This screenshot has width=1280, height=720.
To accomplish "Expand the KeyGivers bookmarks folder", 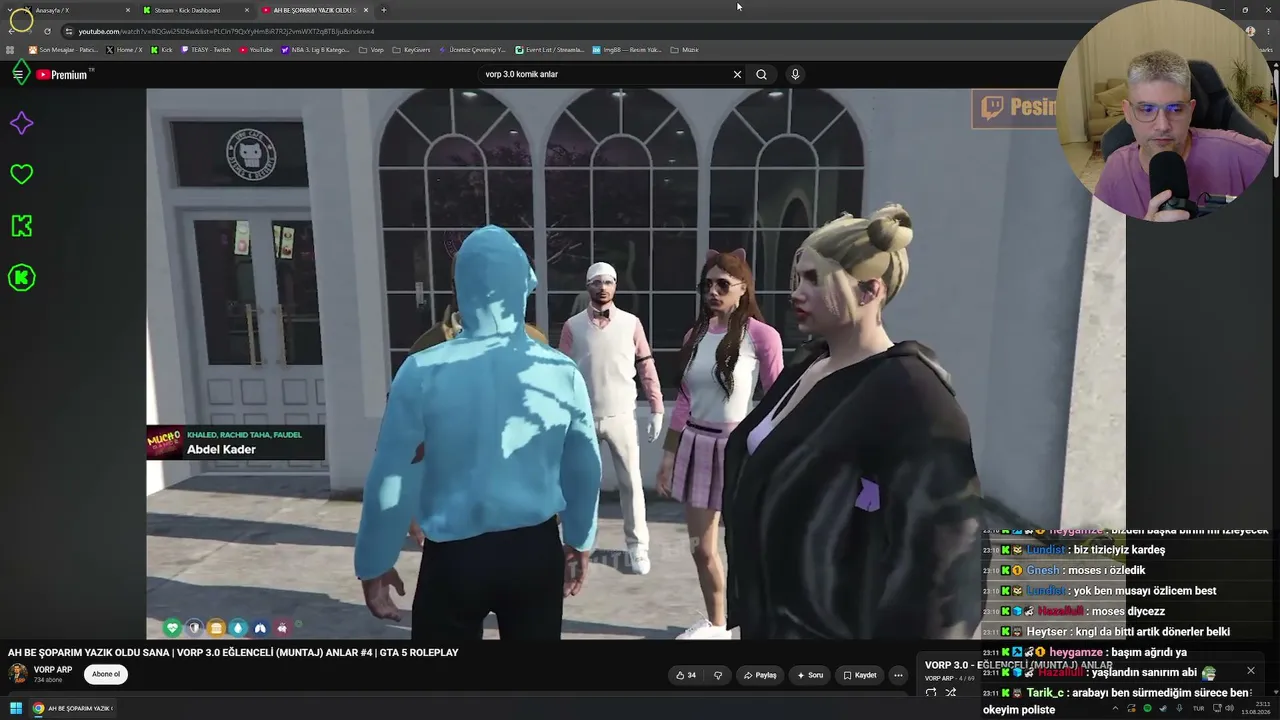I will [411, 50].
